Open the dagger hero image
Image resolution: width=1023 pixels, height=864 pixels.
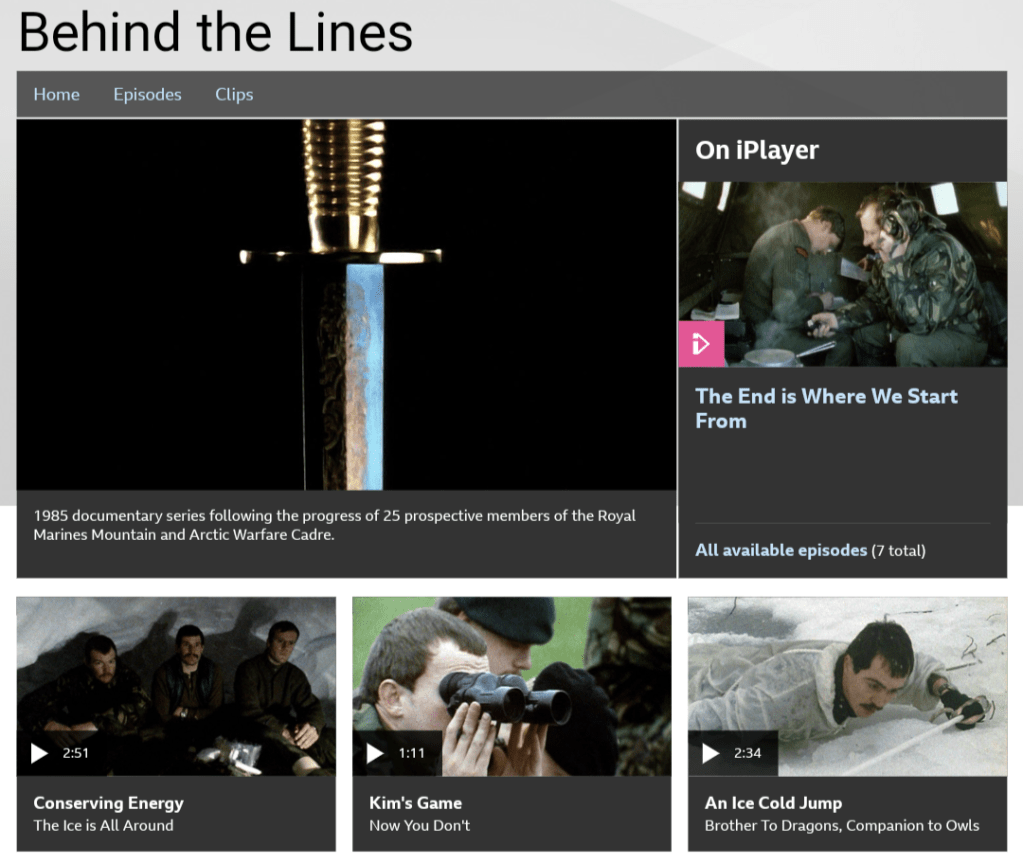point(346,305)
